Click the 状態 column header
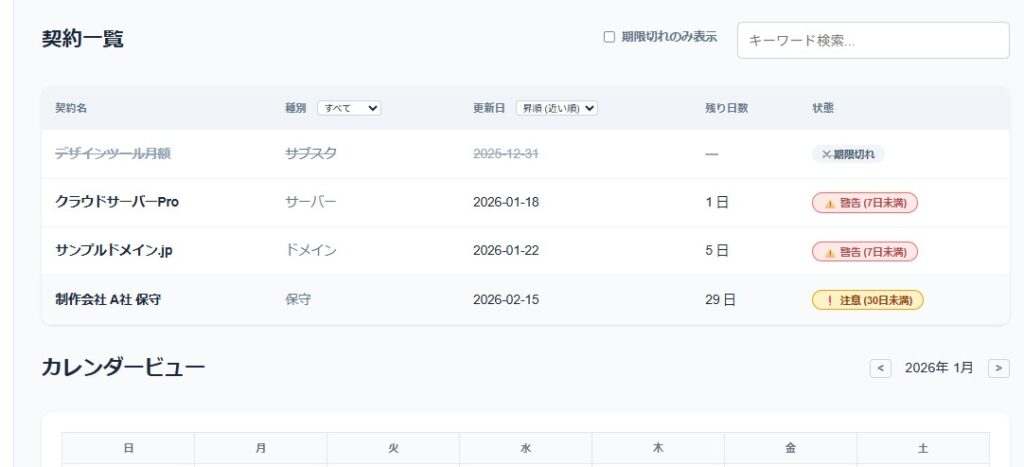 pyautogui.click(x=822, y=108)
